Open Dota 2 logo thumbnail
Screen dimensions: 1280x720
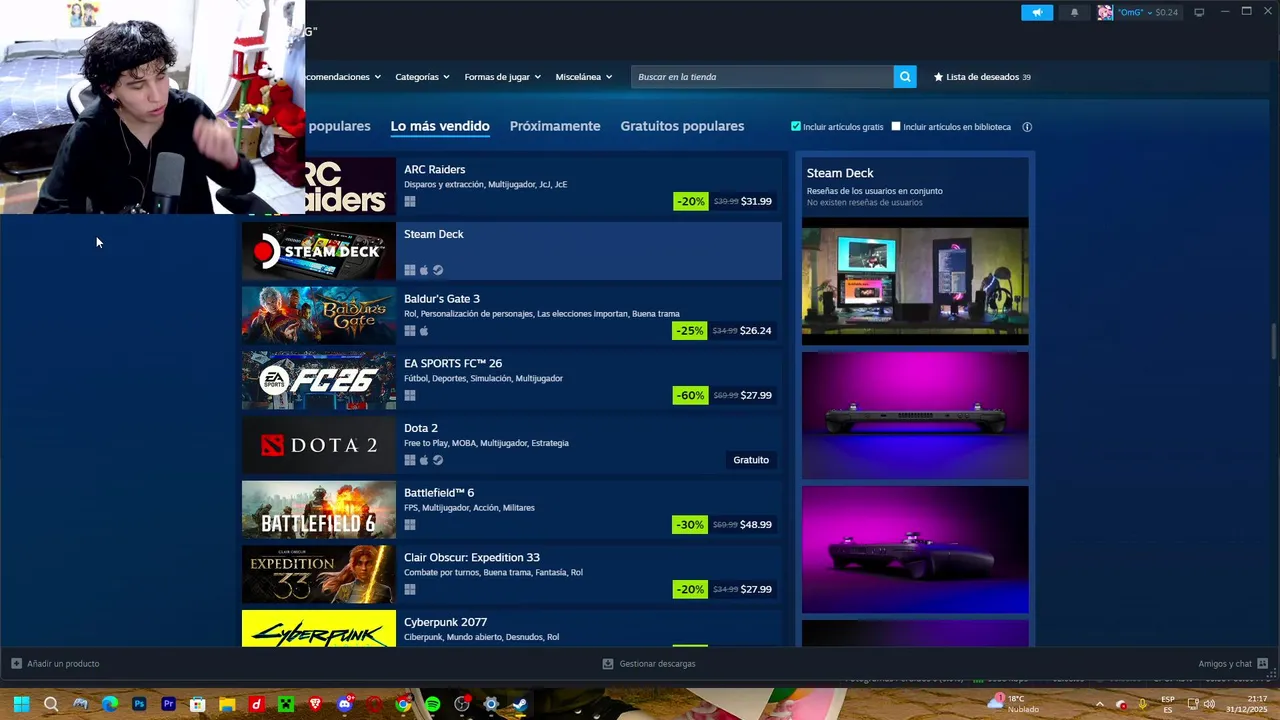pos(319,445)
